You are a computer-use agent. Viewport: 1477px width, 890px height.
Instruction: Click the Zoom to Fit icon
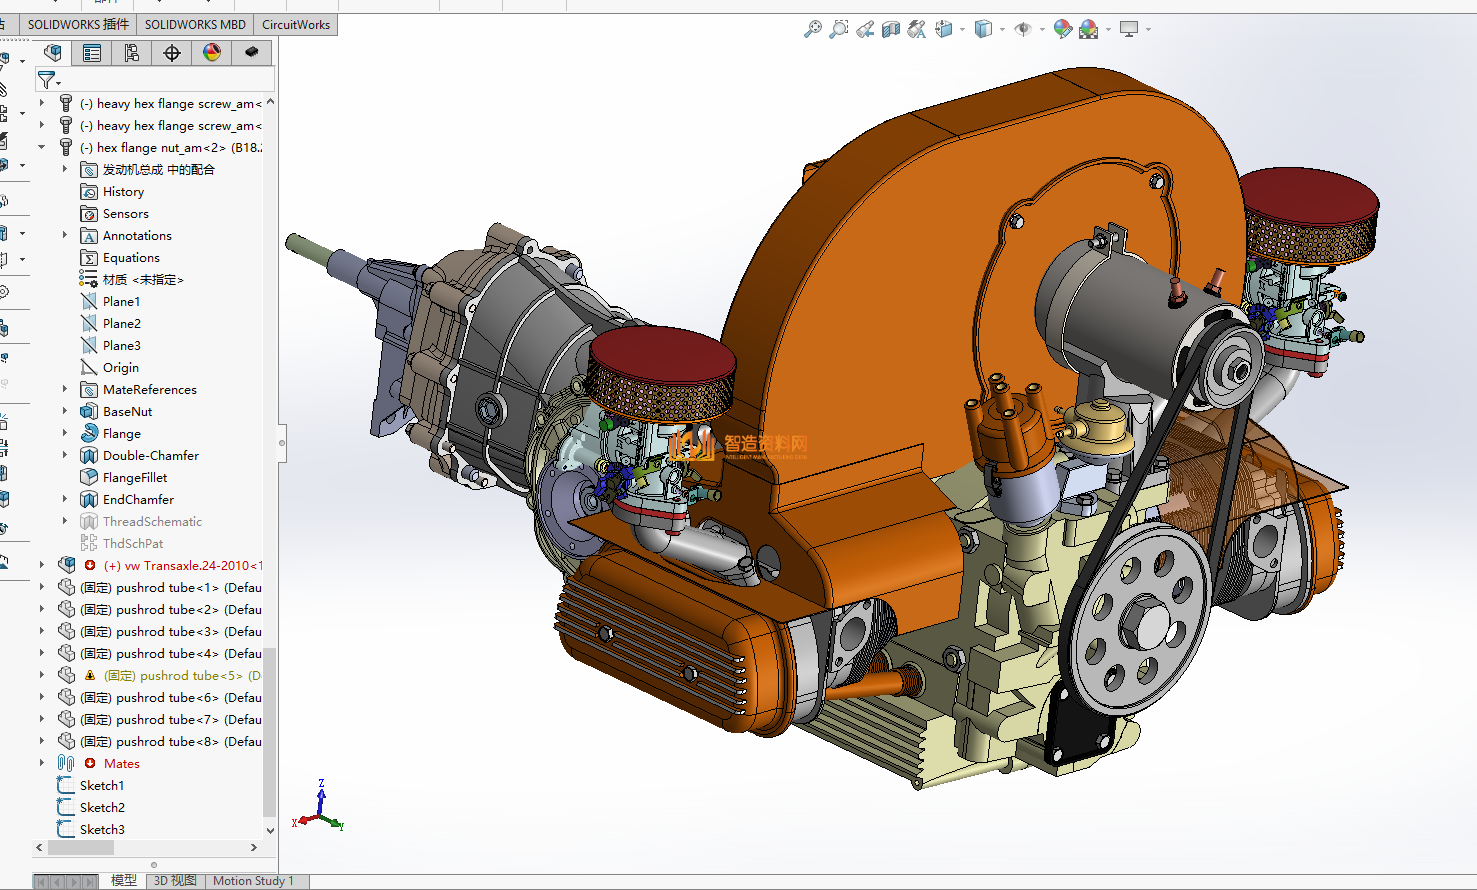[x=813, y=29]
